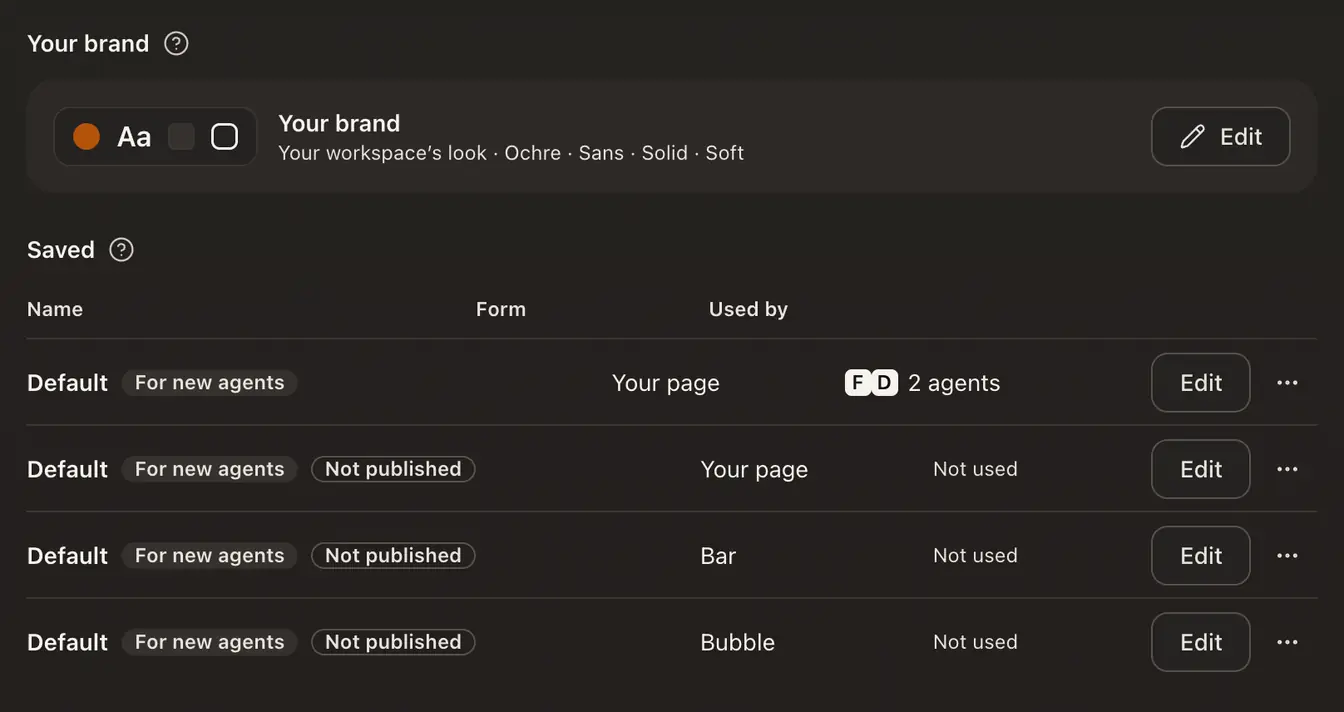Viewport: 1344px width, 712px height.
Task: Click the rounded outline square in brand preview
Action: [225, 136]
